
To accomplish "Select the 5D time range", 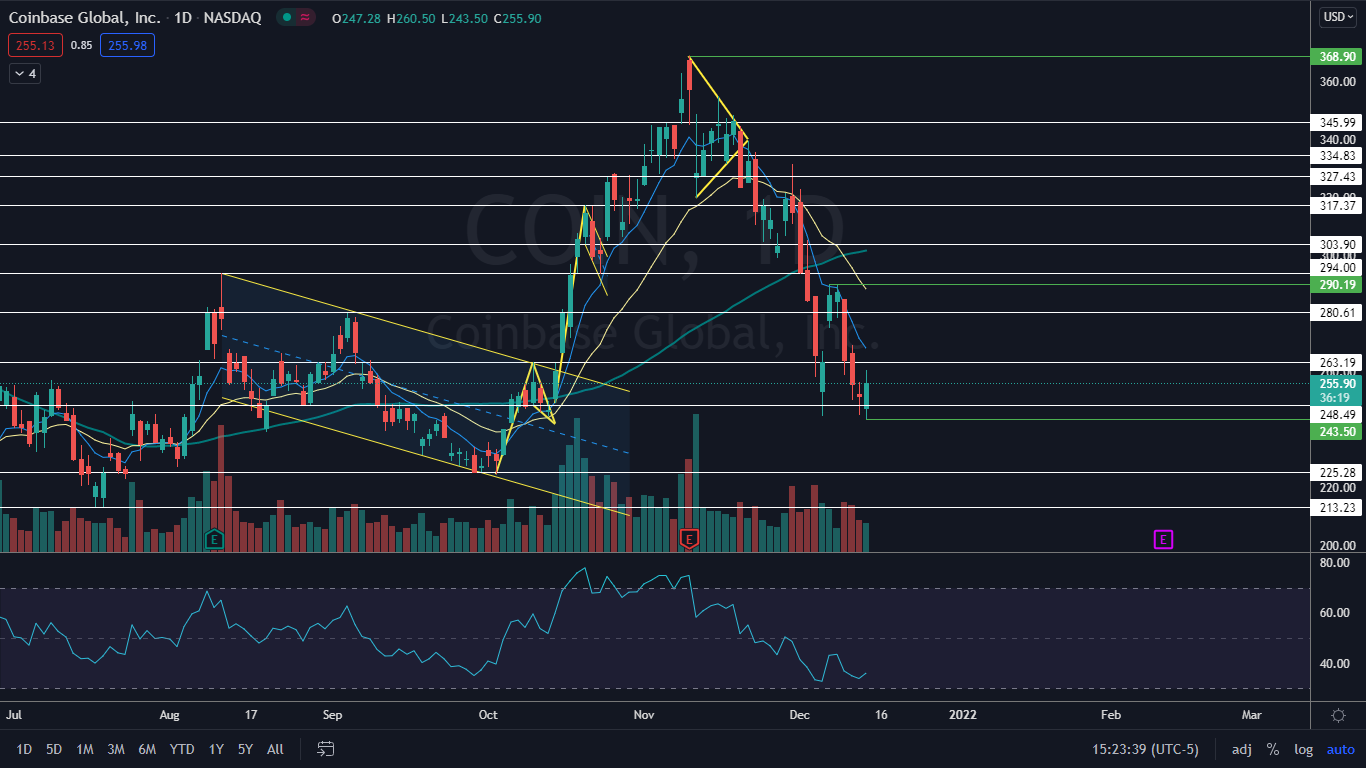I will 54,749.
